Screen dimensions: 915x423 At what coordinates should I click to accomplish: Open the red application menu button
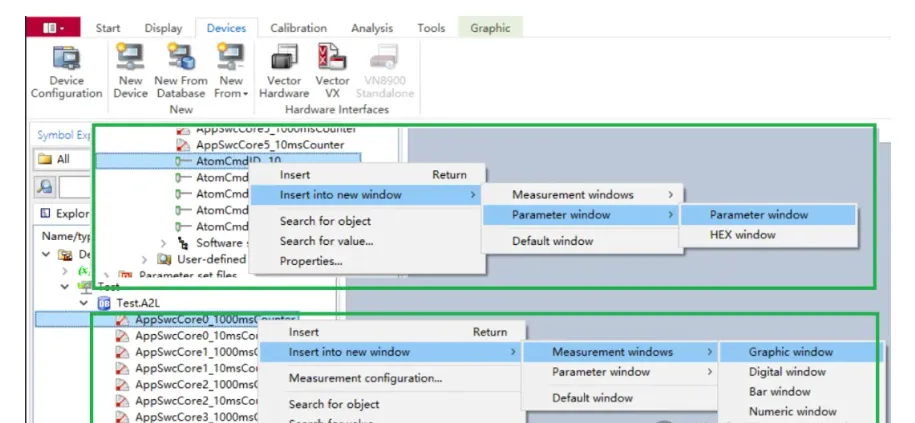click(x=53, y=28)
